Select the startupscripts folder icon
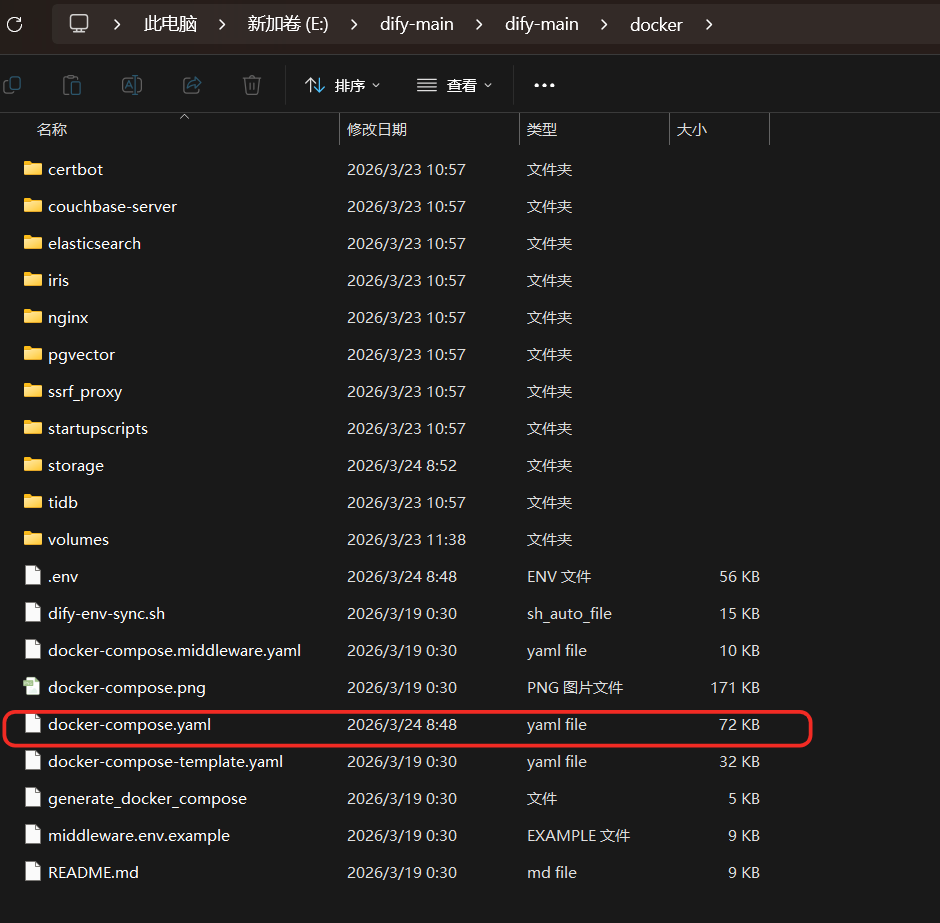The height and width of the screenshot is (923, 940). (x=33, y=427)
